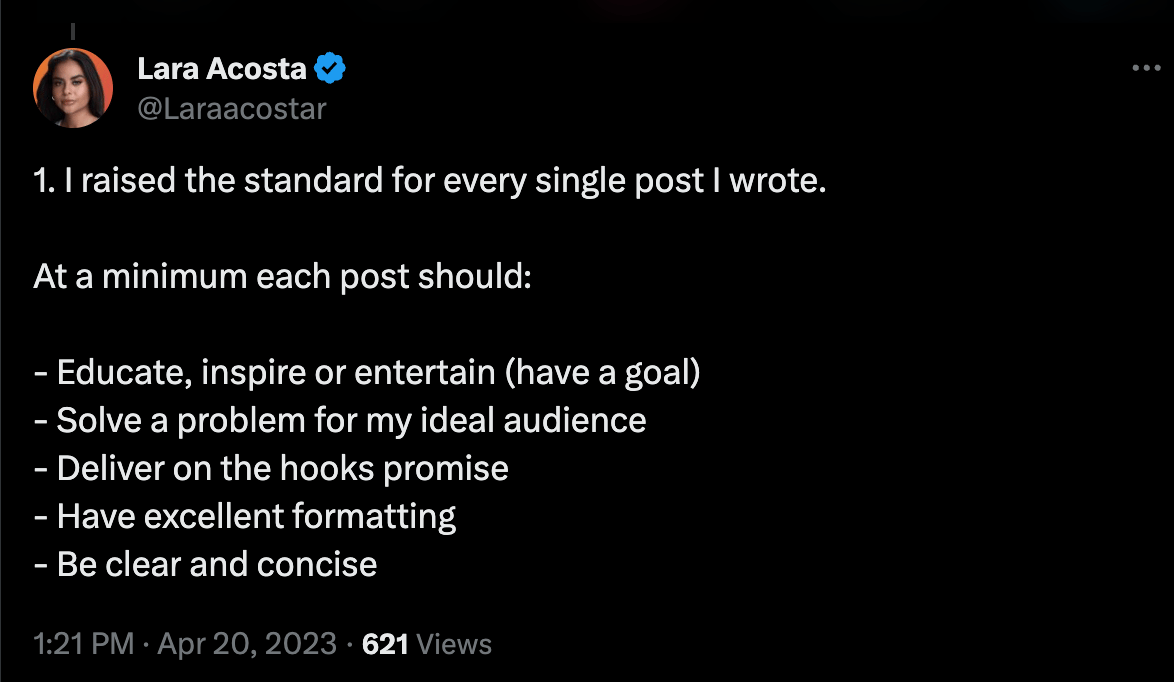The height and width of the screenshot is (682, 1174).
Task: Click the Lara Acosta display name
Action: click(x=222, y=68)
